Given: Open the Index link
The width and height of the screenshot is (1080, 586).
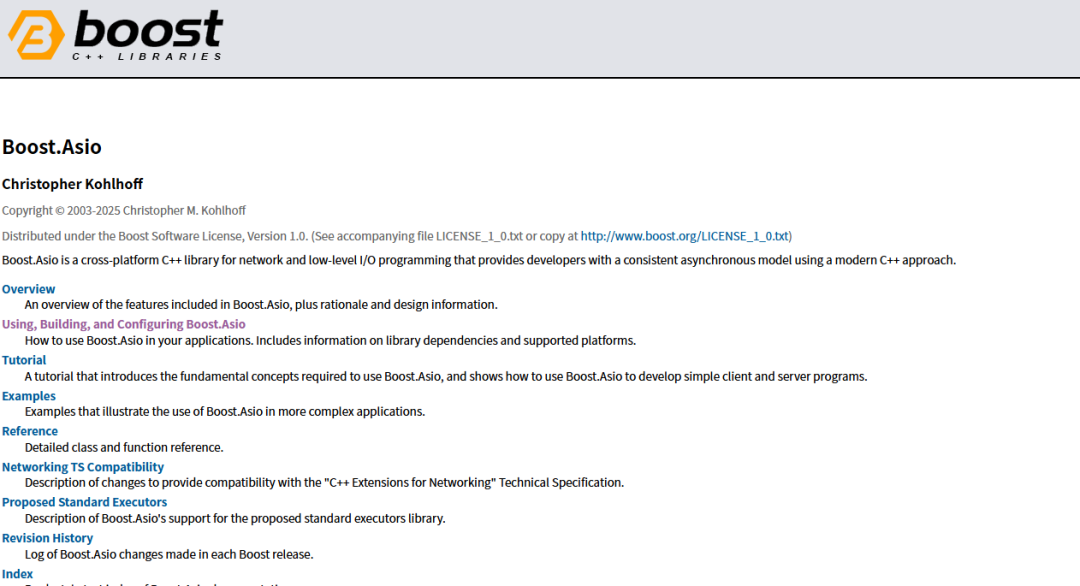Looking at the screenshot, I should [x=18, y=573].
